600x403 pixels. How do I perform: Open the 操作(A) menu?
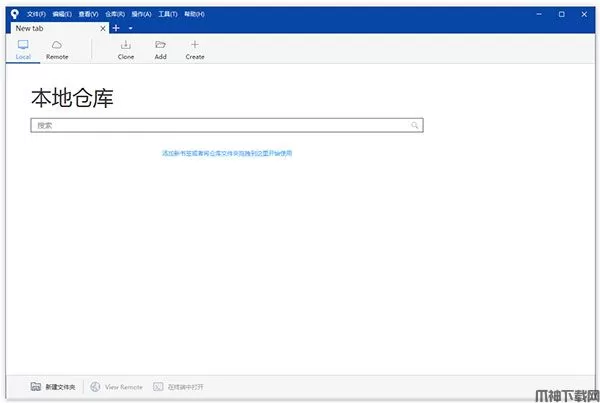[x=141, y=14]
